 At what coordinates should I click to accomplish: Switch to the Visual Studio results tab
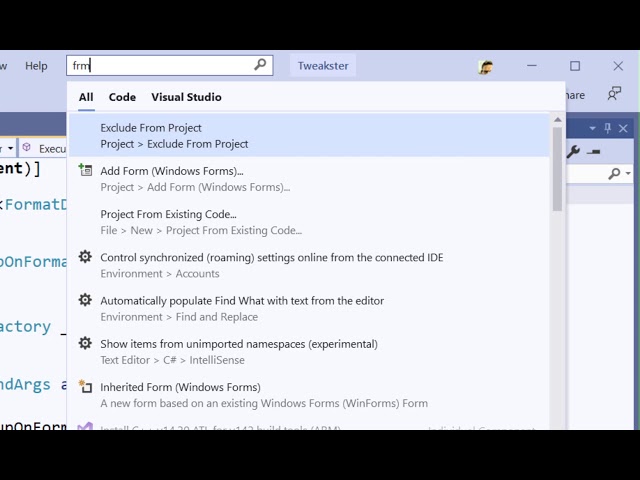(x=186, y=97)
